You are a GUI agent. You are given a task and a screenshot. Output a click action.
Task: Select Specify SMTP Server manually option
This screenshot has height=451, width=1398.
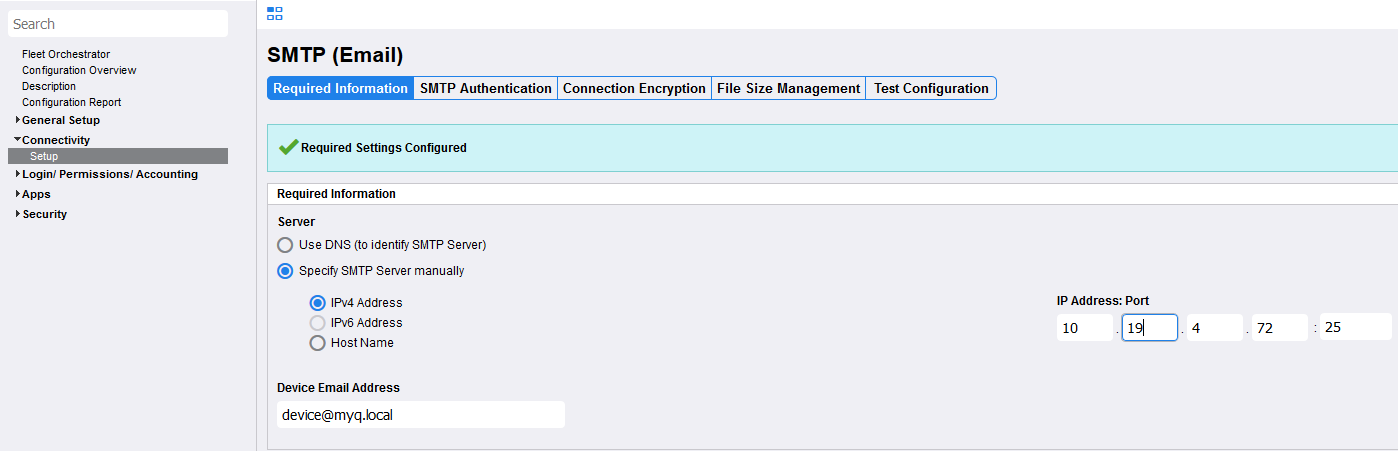[286, 271]
